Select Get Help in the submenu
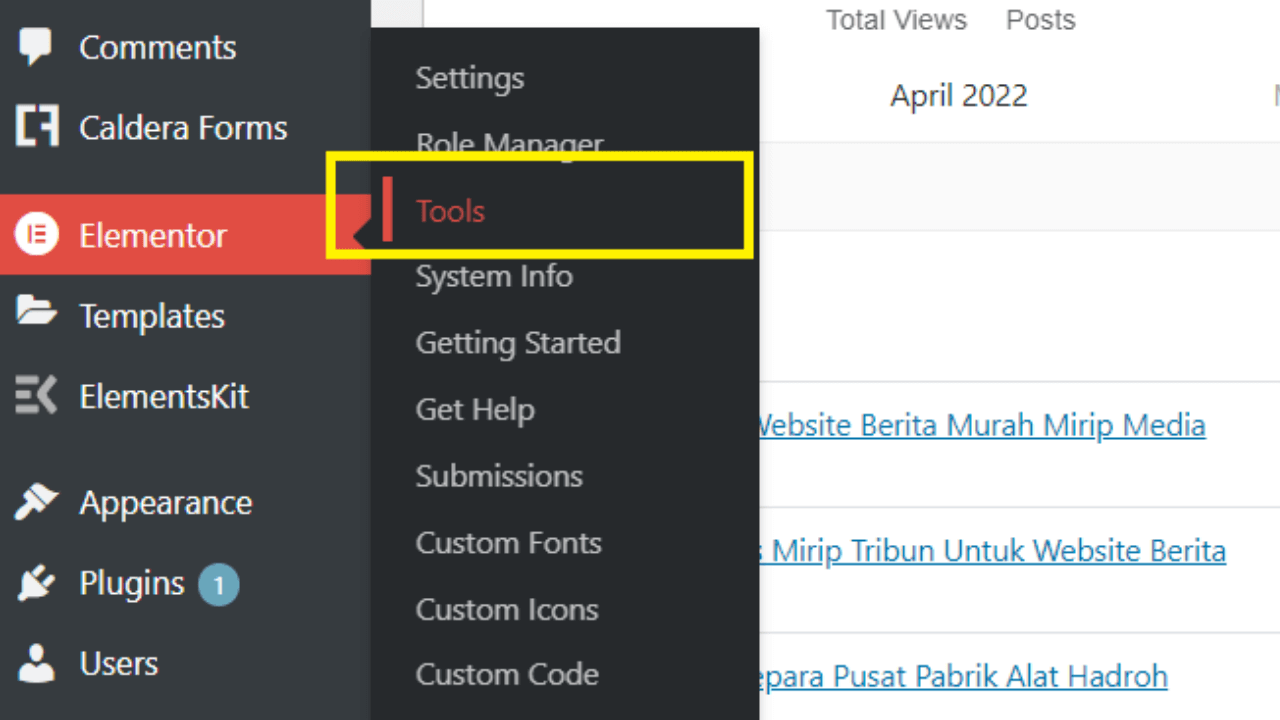 (475, 410)
